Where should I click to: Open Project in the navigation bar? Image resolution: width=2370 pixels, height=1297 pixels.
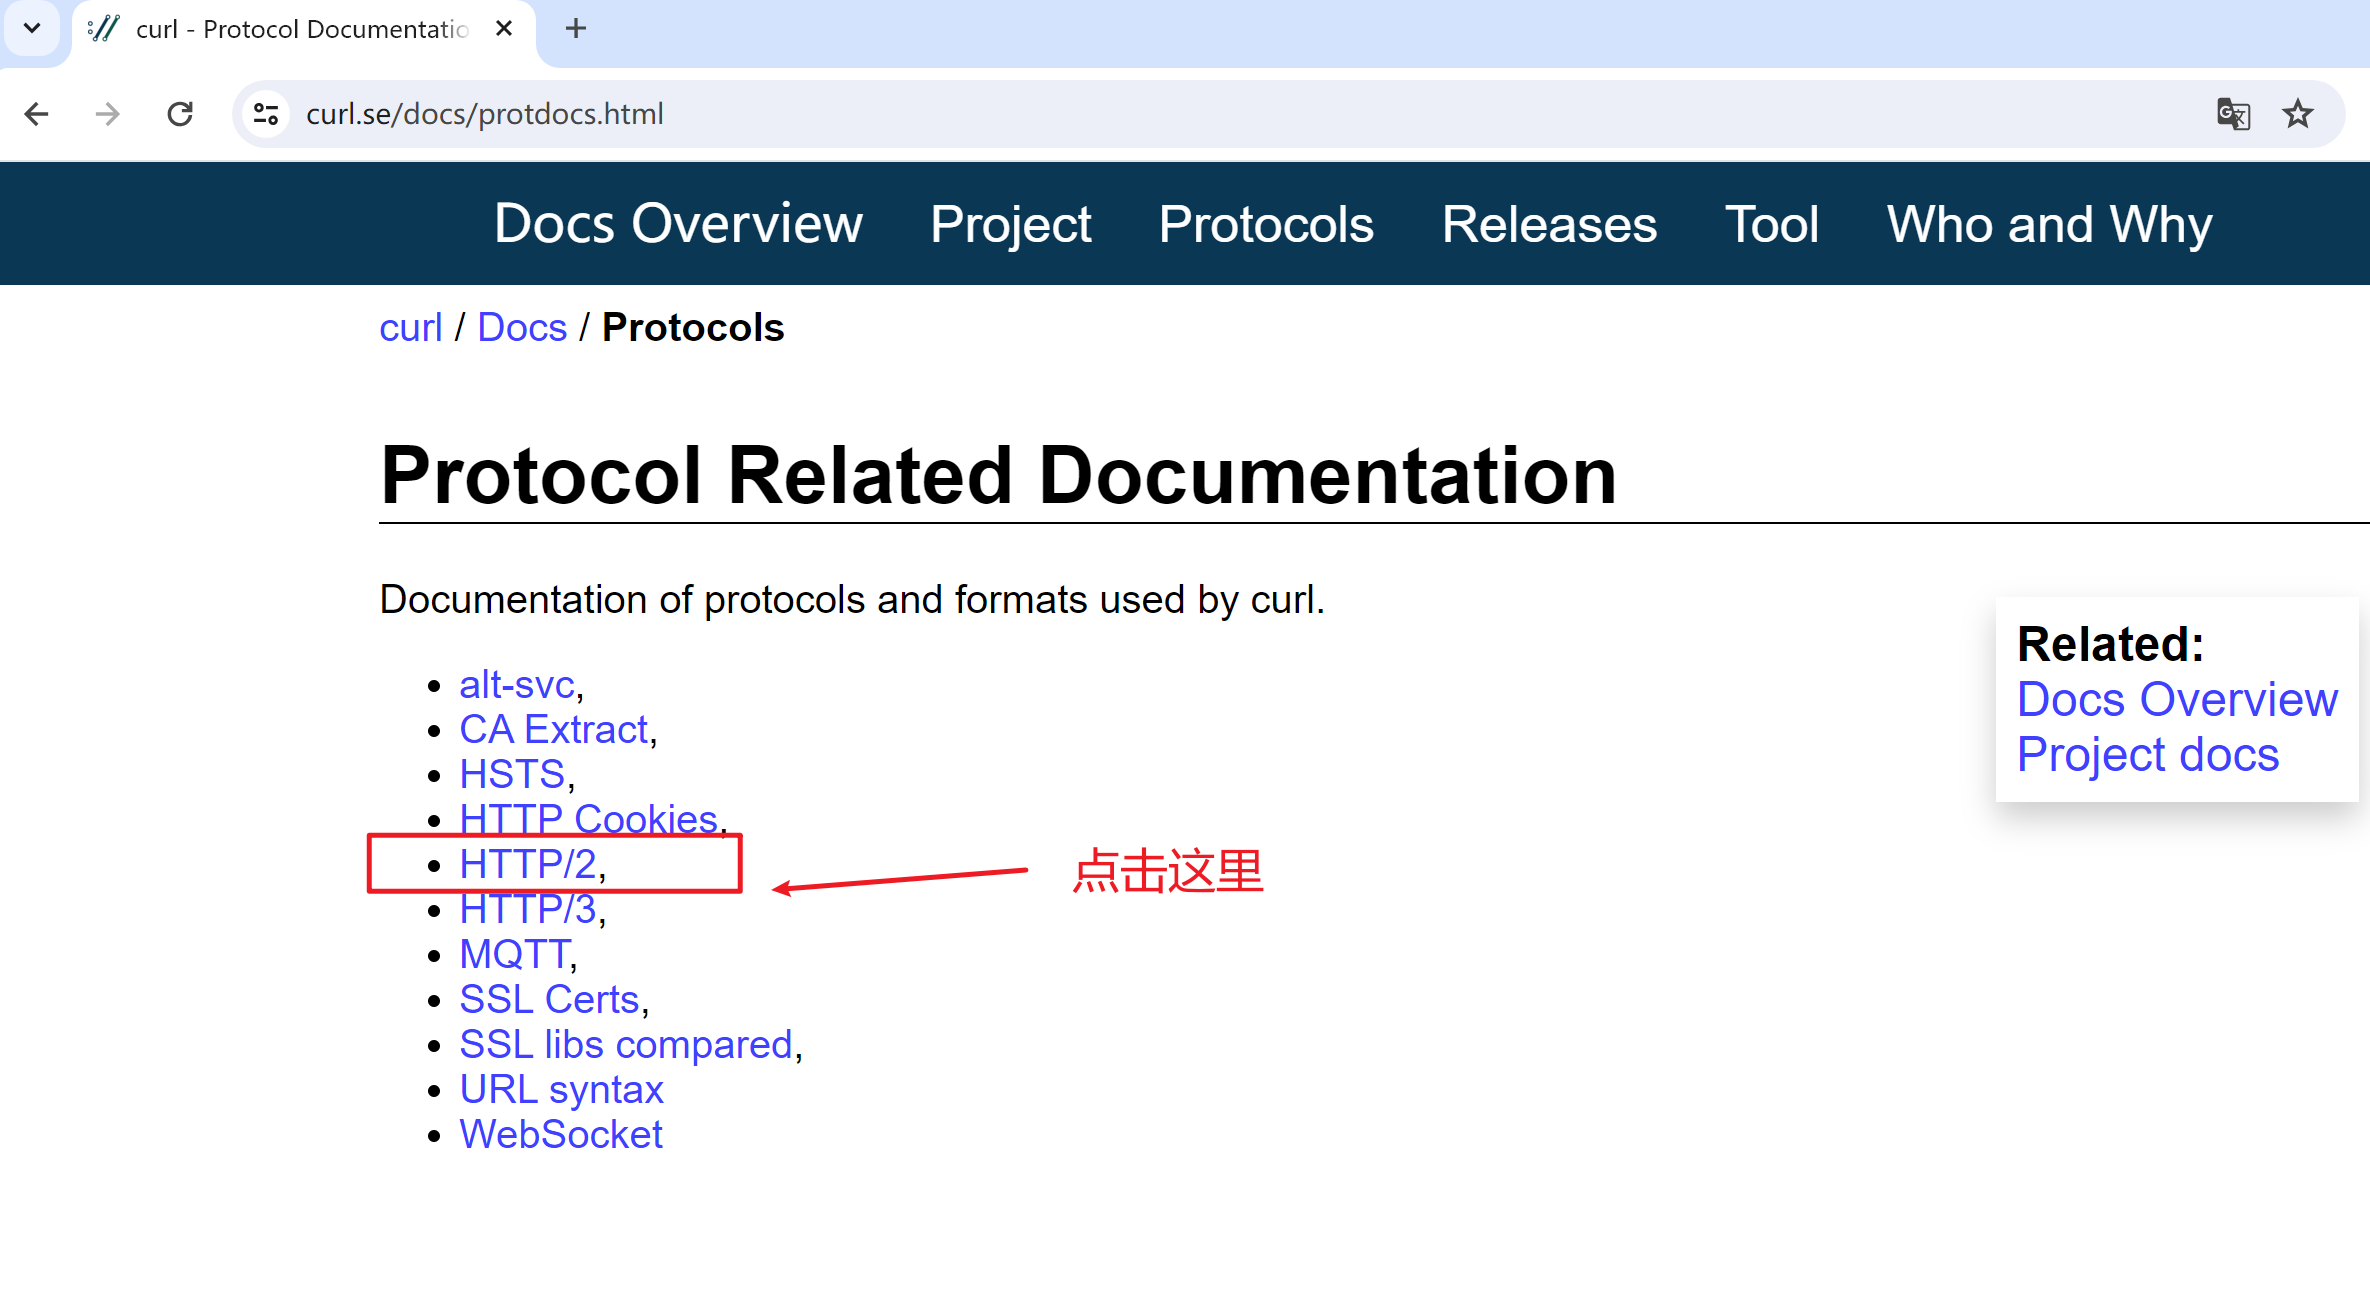click(1010, 224)
